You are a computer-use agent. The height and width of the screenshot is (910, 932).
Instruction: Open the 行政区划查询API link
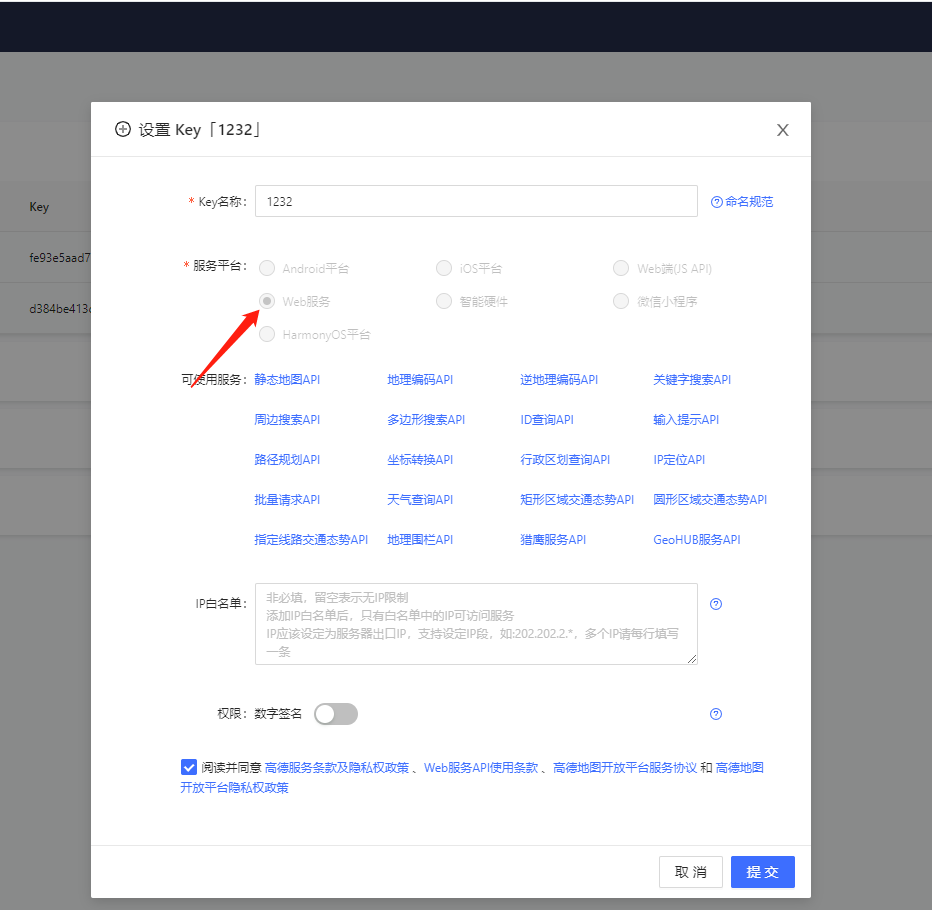pyautogui.click(x=565, y=459)
